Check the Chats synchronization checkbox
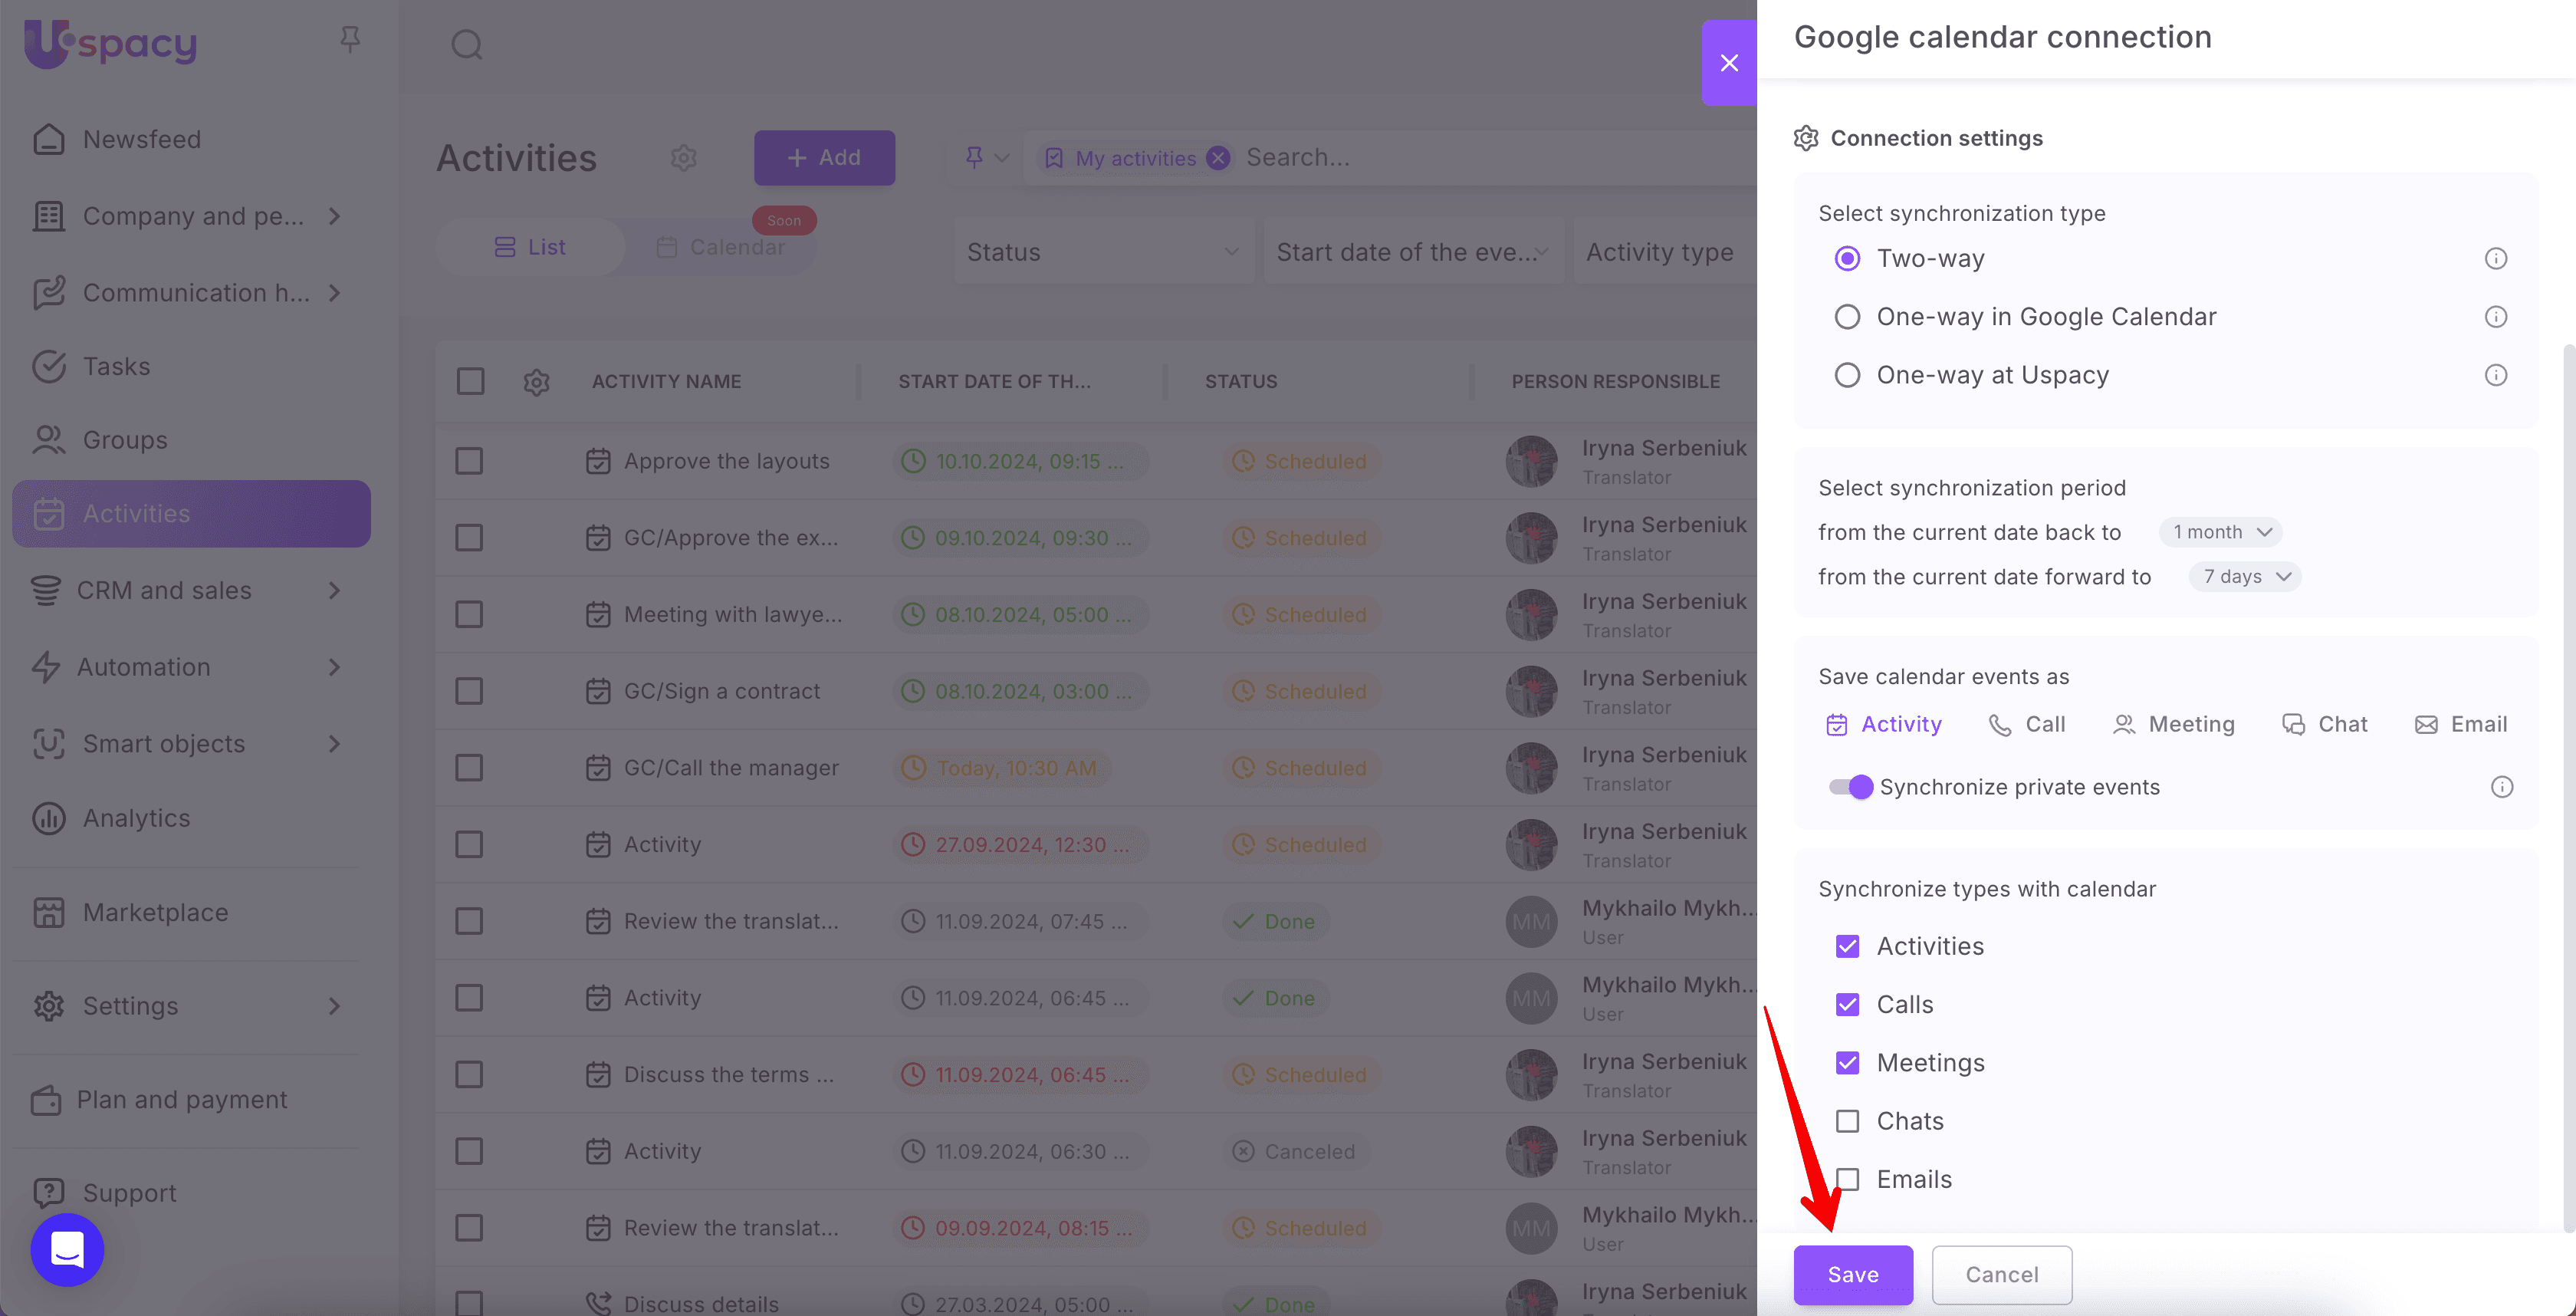Screen dimensions: 2576x1316 click(x=1847, y=1121)
